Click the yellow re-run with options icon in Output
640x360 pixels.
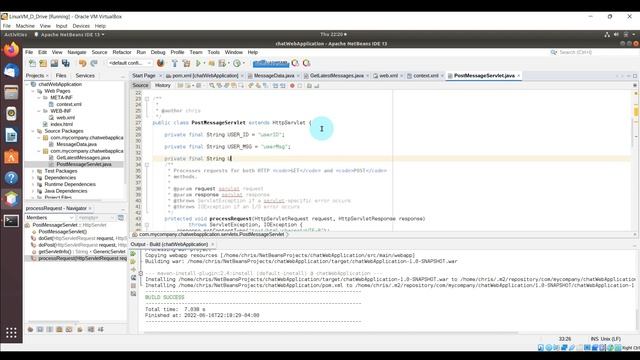click(x=133, y=262)
